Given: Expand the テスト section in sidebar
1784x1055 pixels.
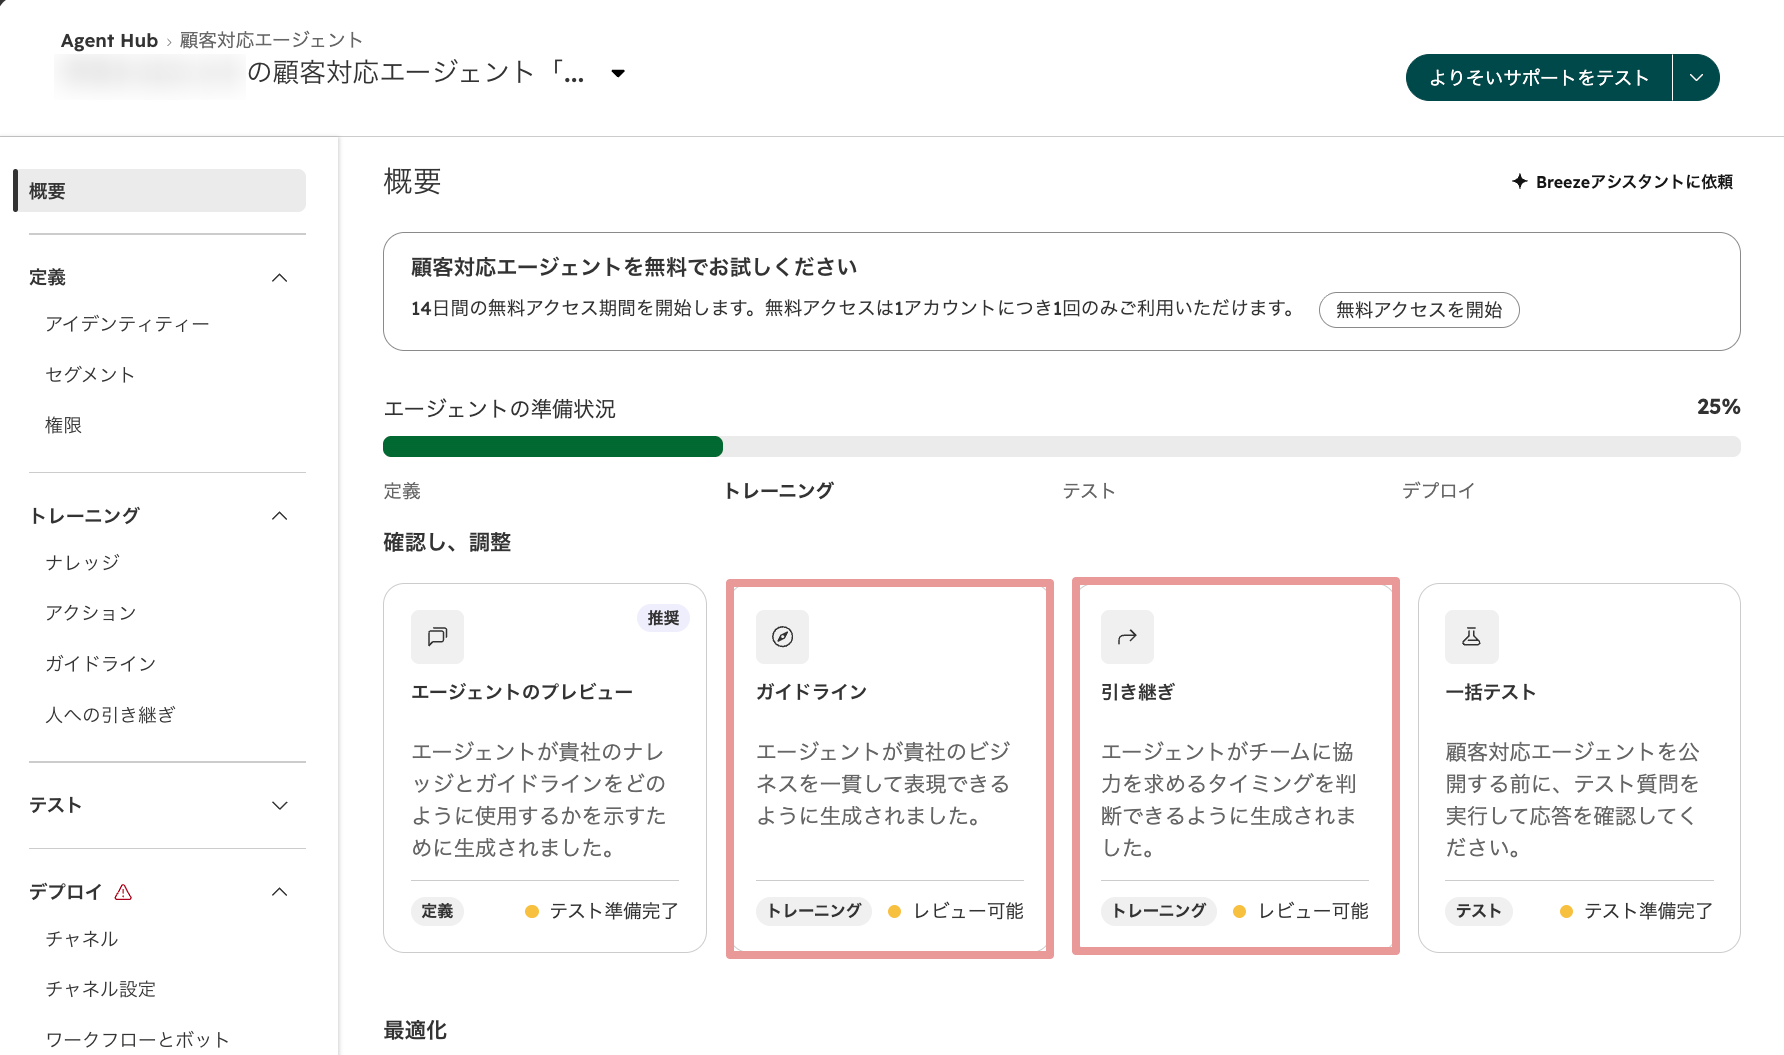Looking at the screenshot, I should [280, 805].
